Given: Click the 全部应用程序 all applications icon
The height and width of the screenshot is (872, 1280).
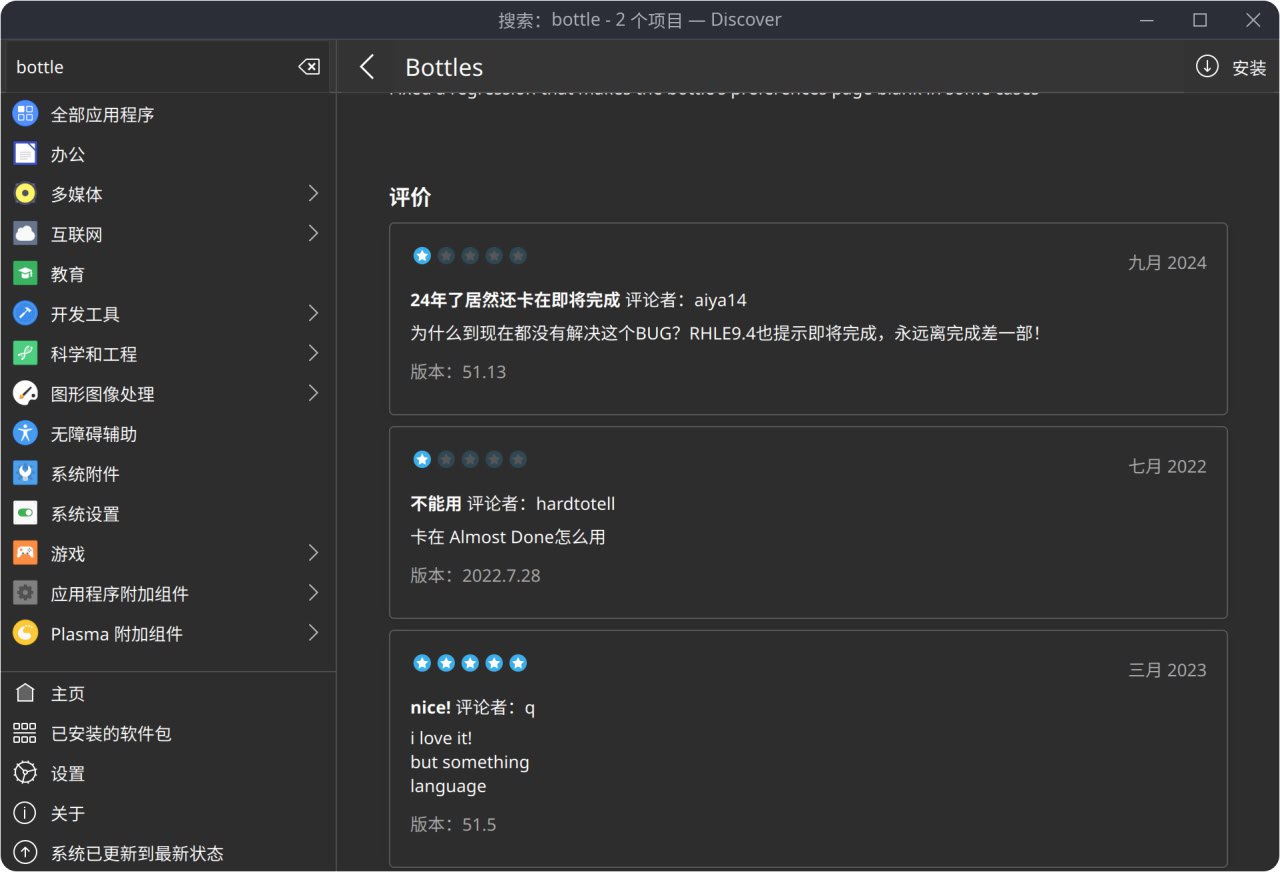Looking at the screenshot, I should tap(25, 114).
